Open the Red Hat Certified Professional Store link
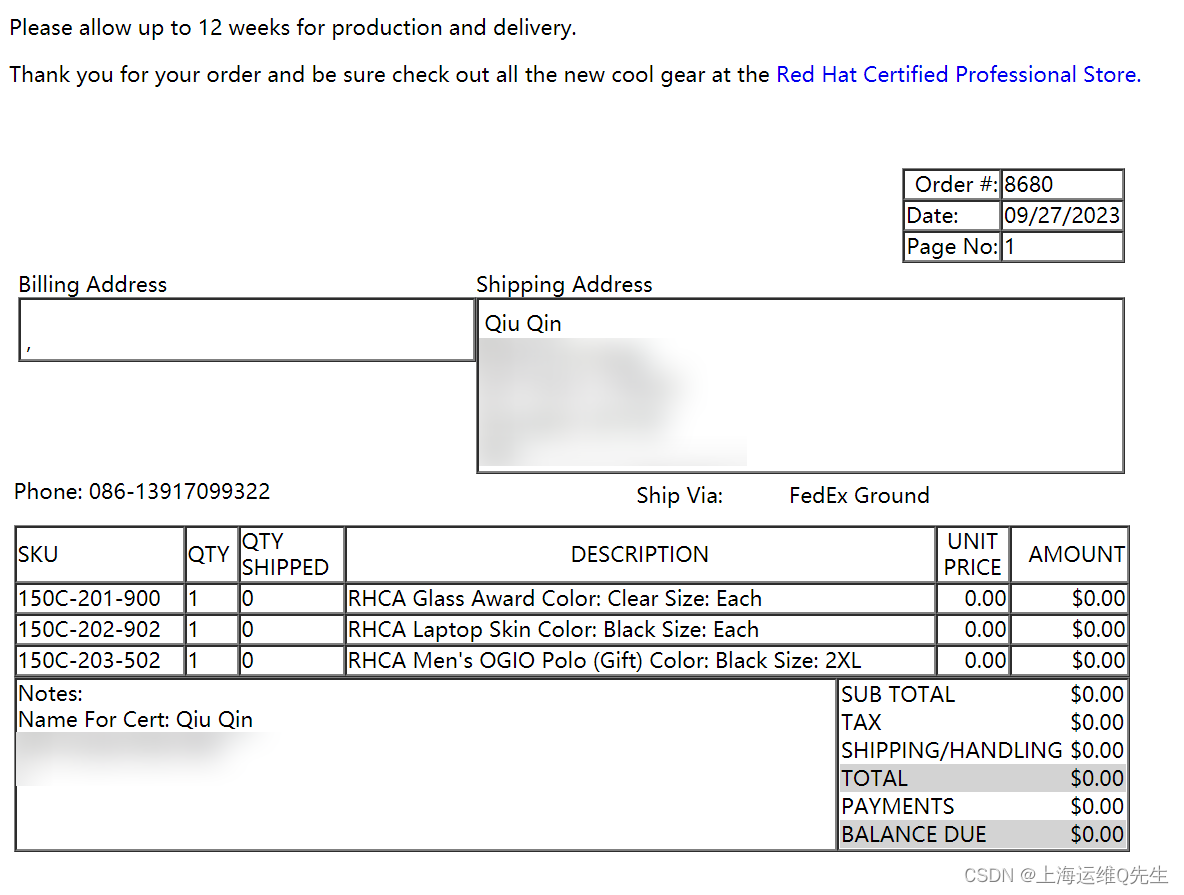The image size is (1184, 895). coord(958,75)
